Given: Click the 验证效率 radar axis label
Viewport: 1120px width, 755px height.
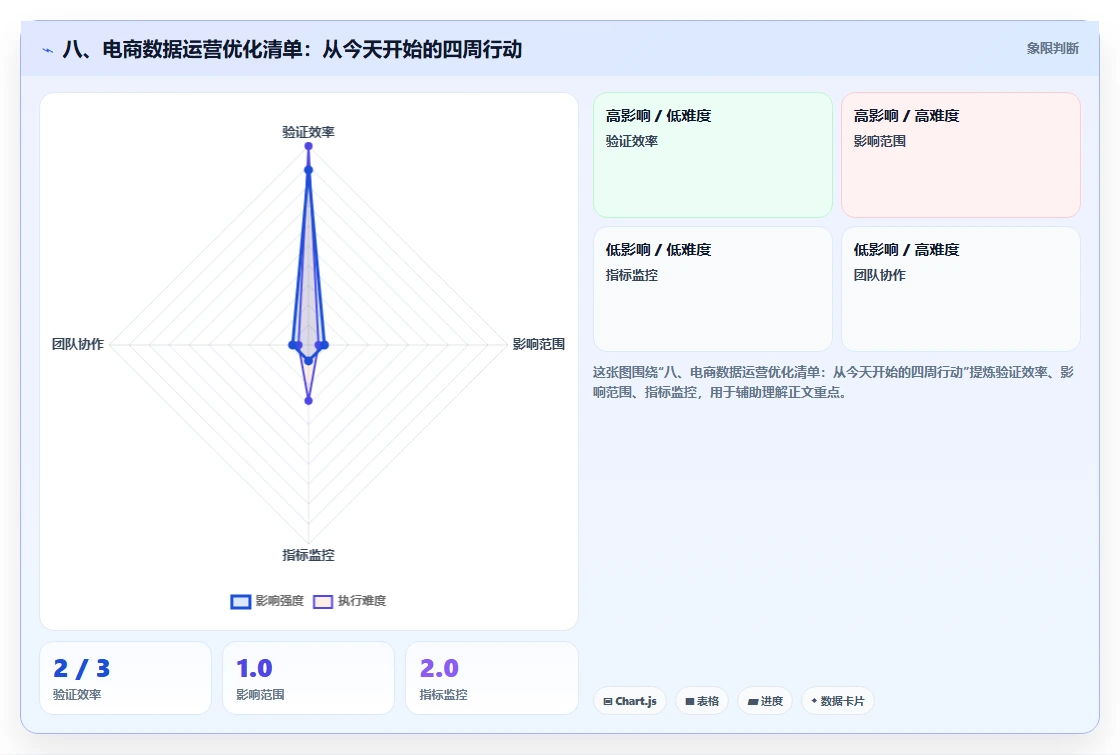Looking at the screenshot, I should click(308, 132).
